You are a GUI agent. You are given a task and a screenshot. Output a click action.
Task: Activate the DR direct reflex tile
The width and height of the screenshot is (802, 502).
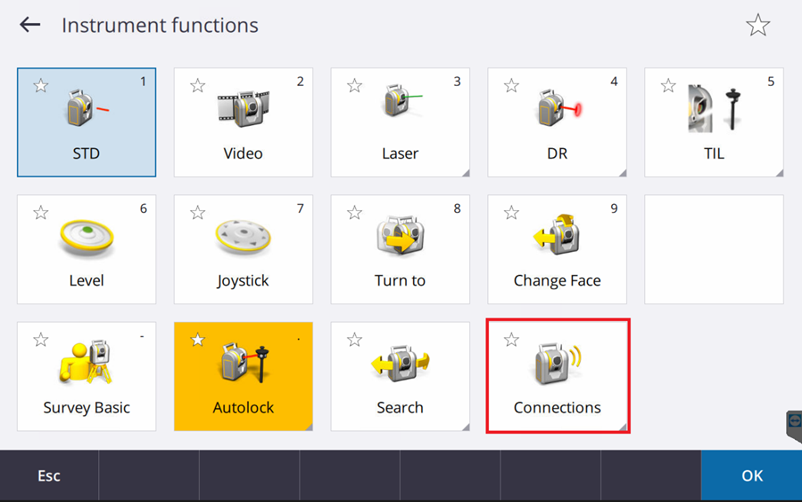[x=557, y=122]
